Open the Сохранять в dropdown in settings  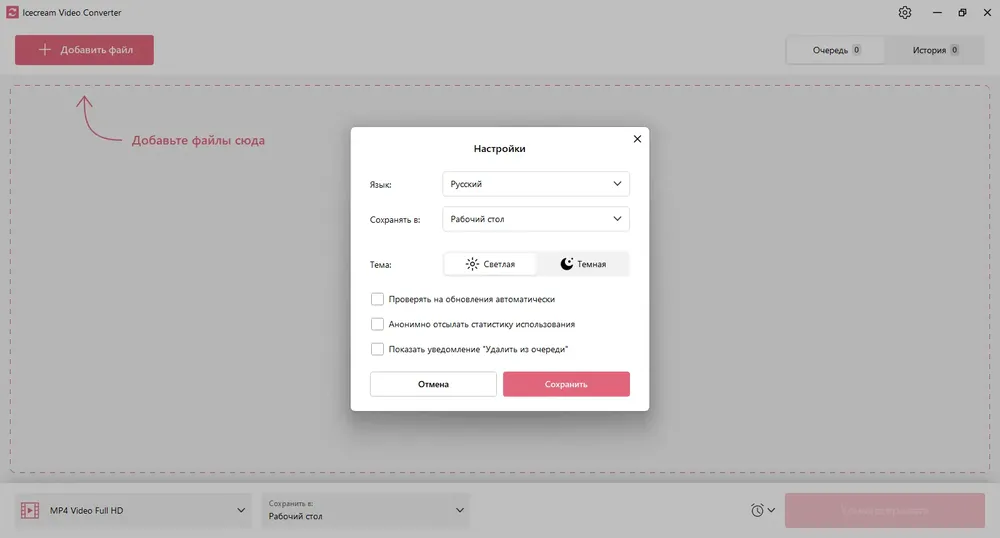pyautogui.click(x=536, y=219)
